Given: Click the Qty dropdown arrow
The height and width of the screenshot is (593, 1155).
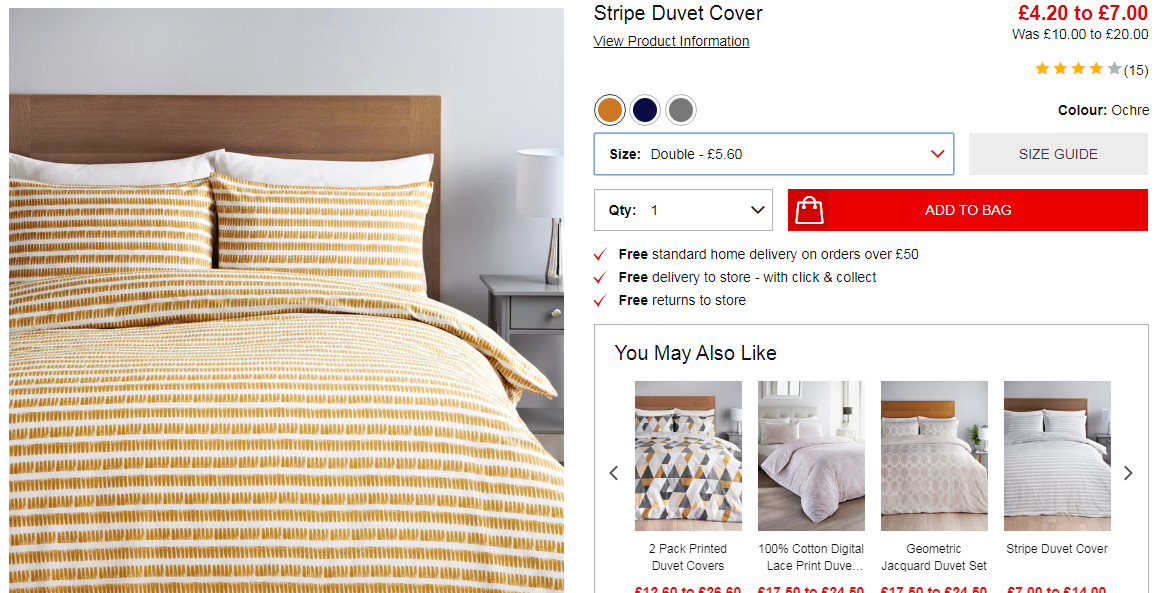Looking at the screenshot, I should 757,210.
